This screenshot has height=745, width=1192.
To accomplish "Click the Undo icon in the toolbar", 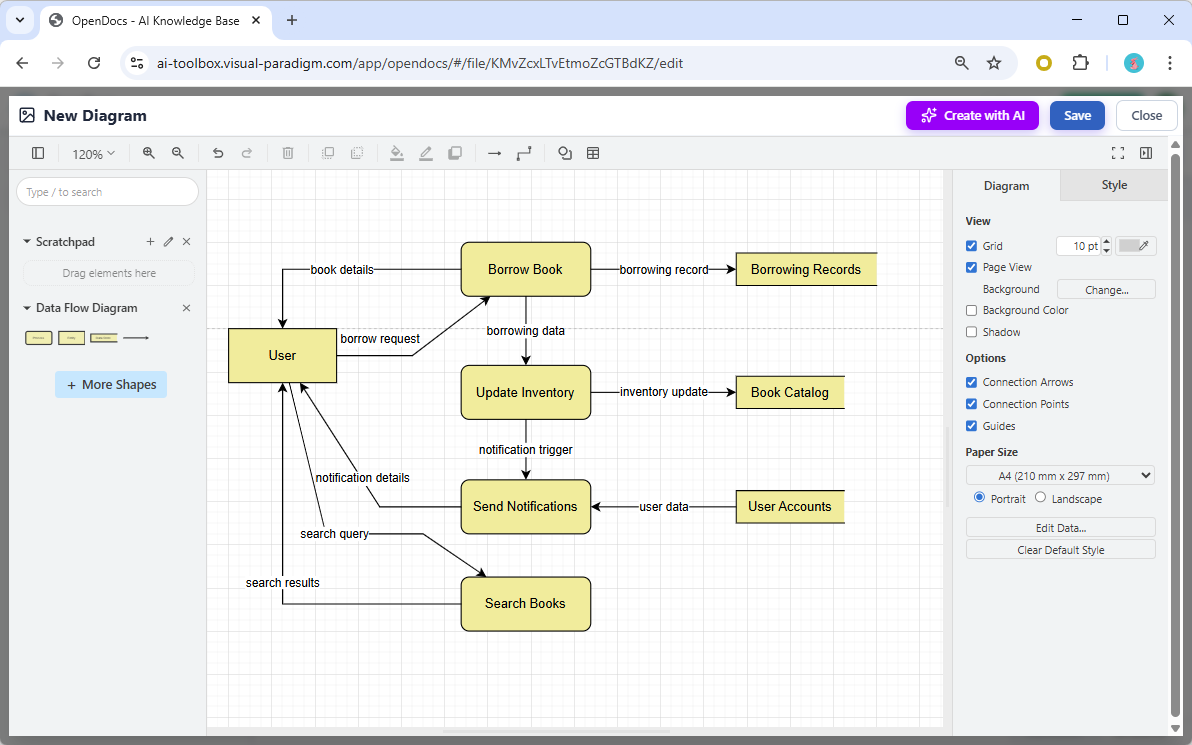I will pos(218,153).
